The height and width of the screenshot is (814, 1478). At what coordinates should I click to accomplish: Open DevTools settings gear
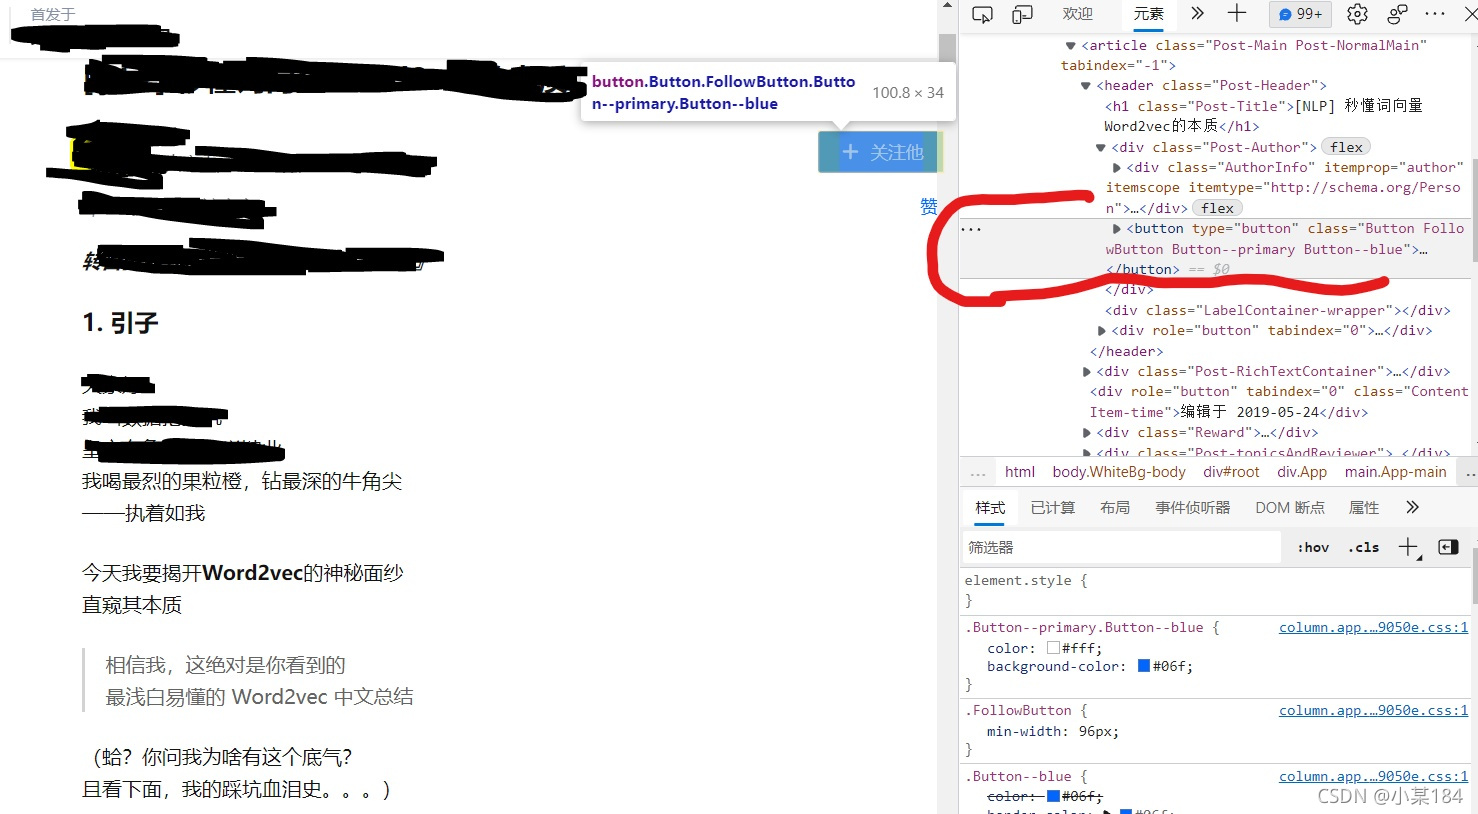coord(1357,14)
